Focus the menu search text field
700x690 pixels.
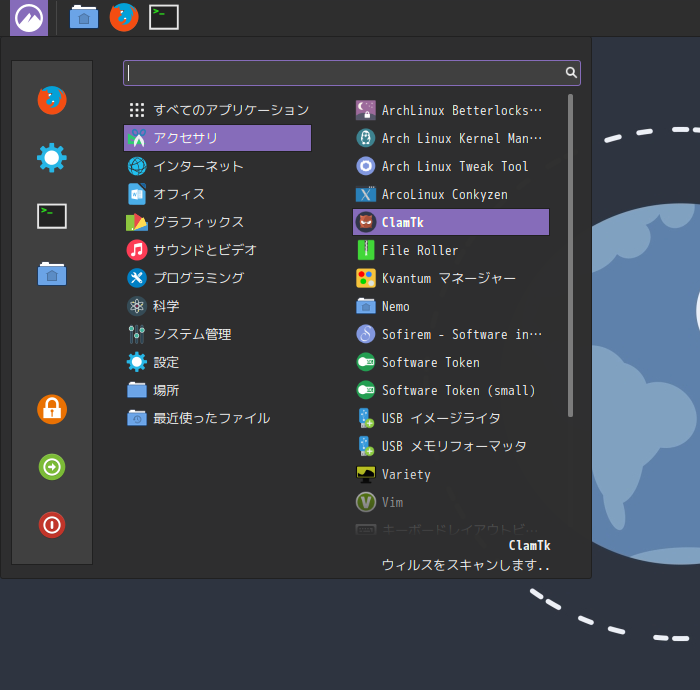point(340,73)
